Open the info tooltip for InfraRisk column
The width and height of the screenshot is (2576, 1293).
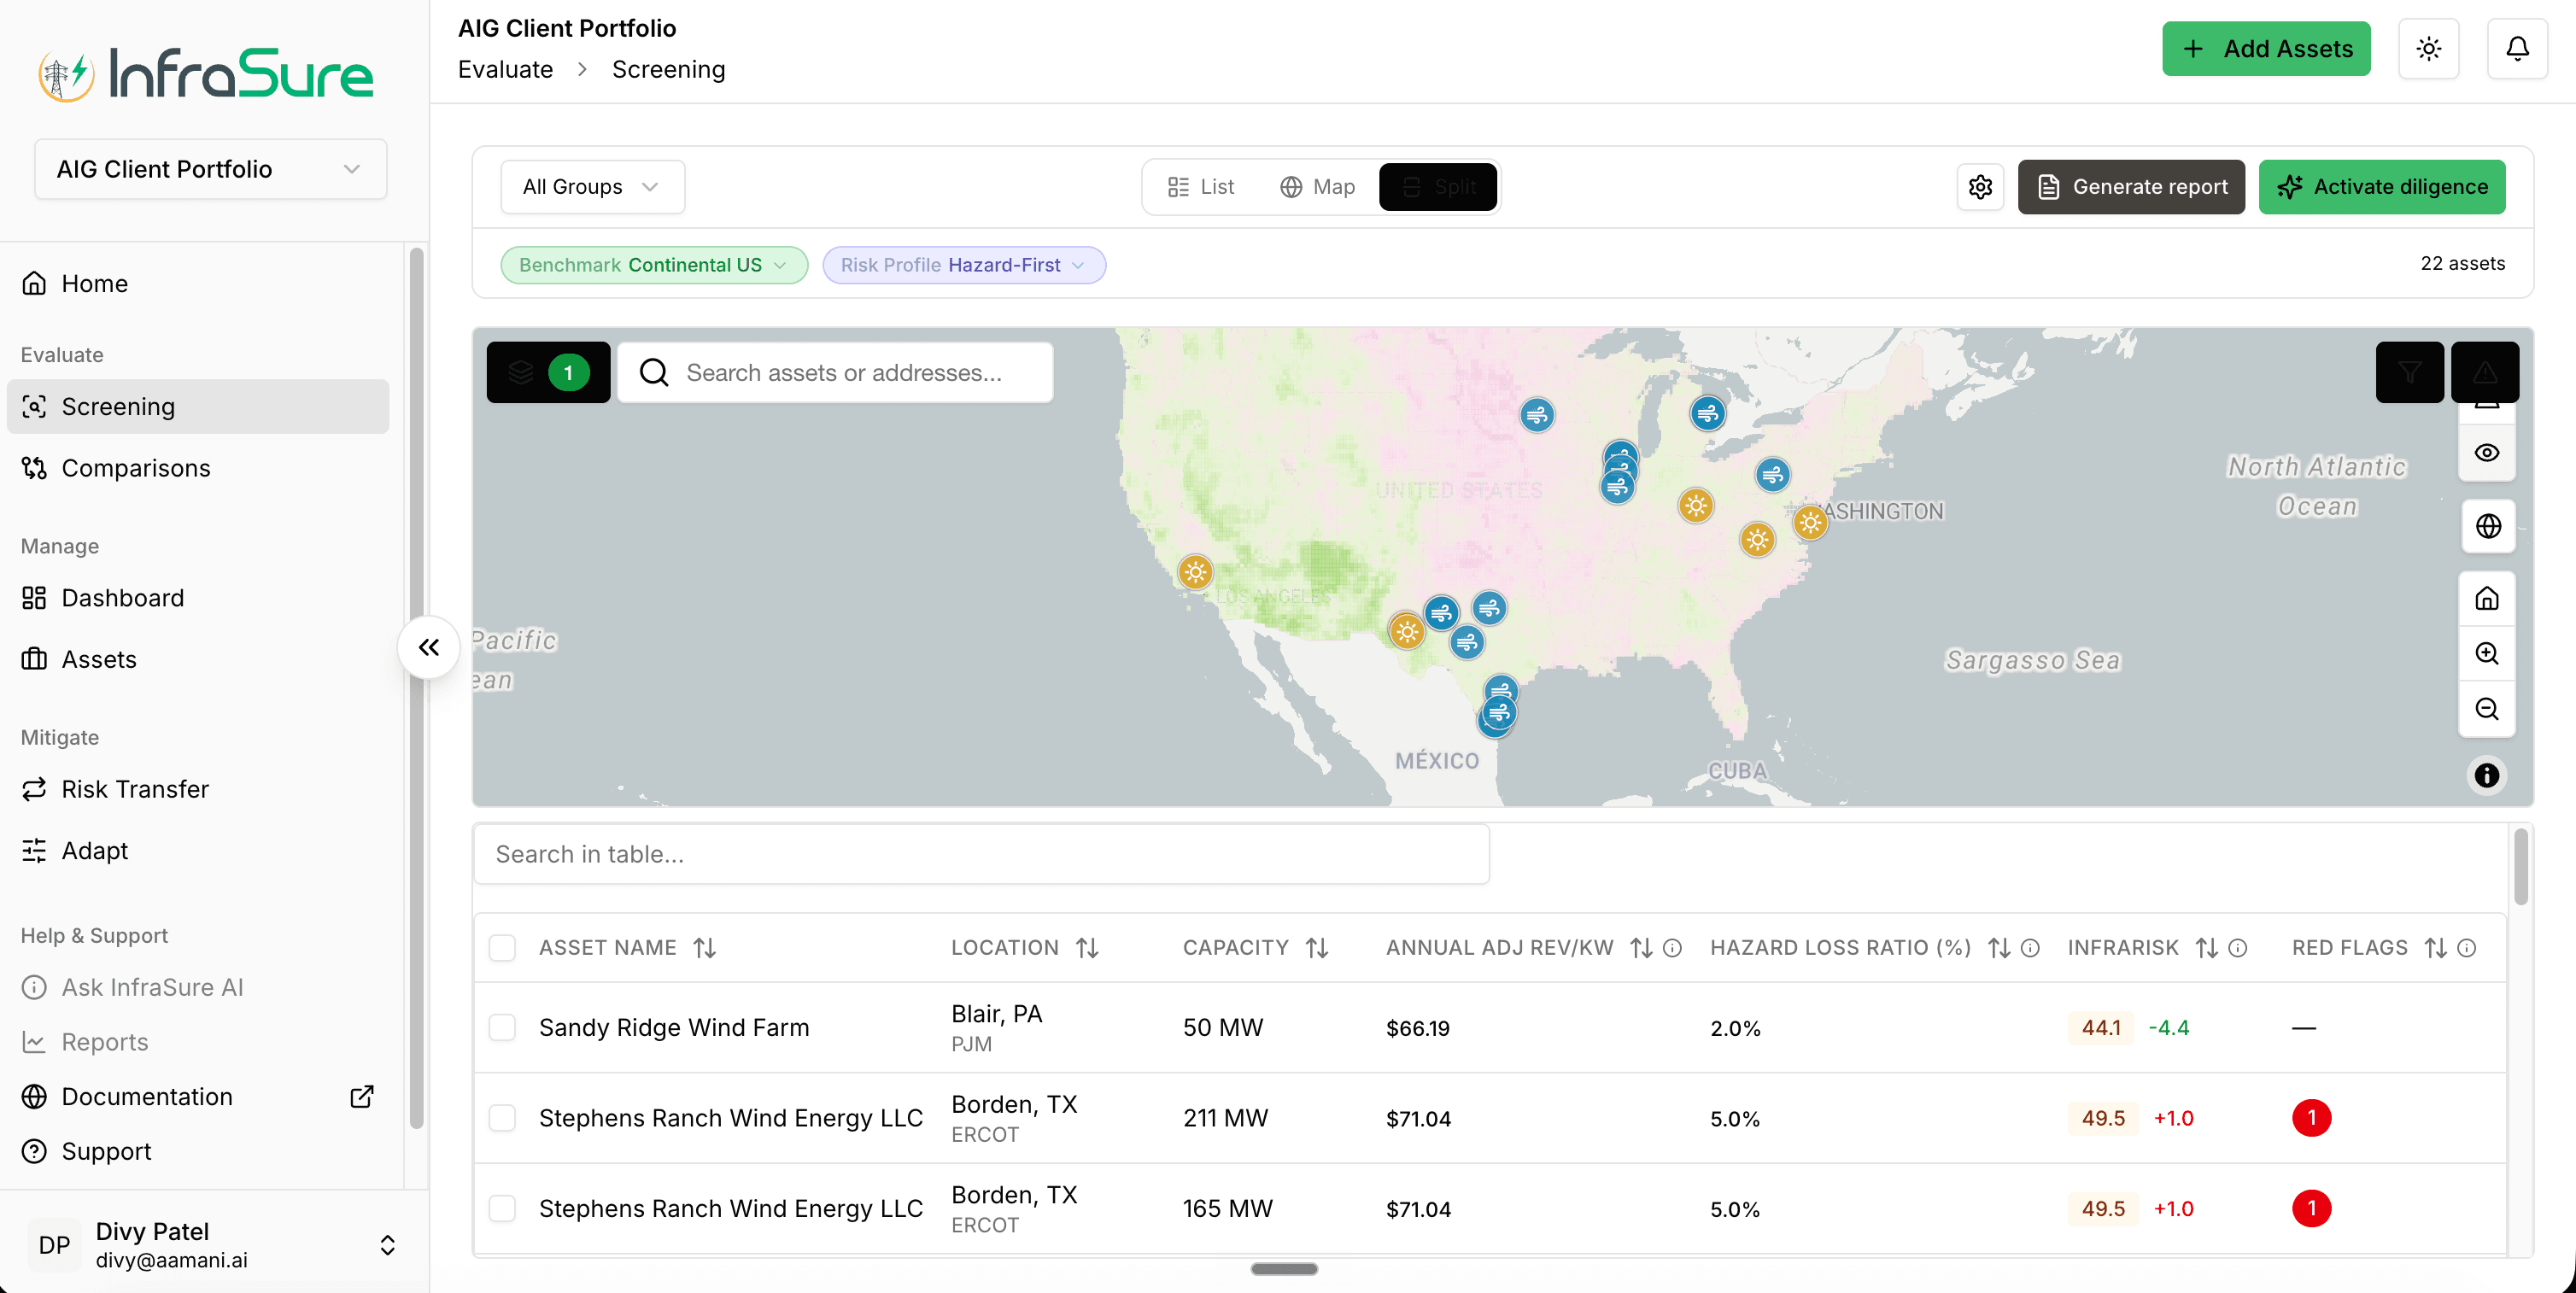[2238, 947]
